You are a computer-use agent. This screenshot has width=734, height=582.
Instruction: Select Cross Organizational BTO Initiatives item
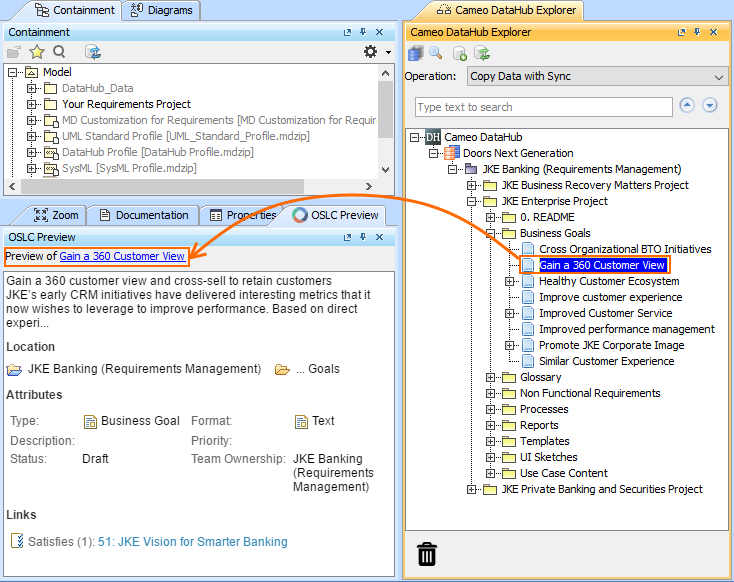[x=625, y=249]
